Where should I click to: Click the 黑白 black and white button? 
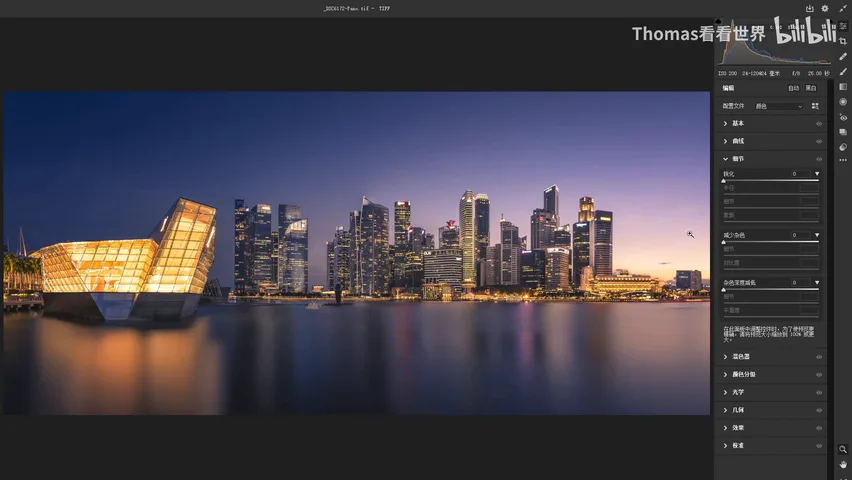[x=811, y=88]
